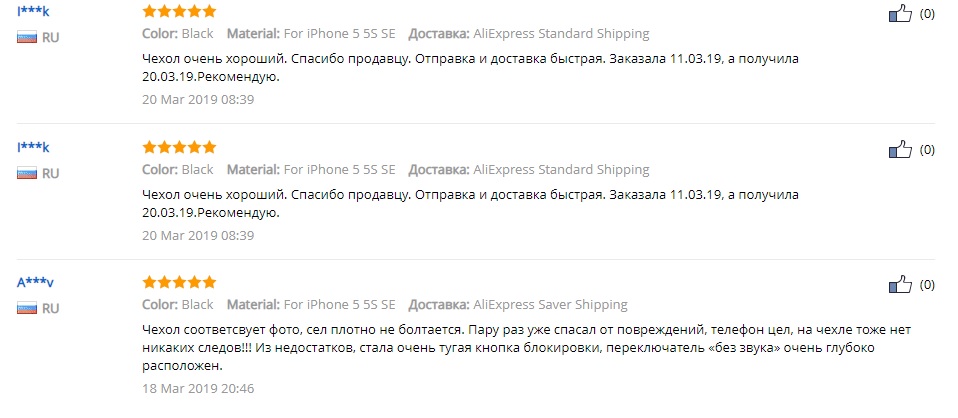Open first l***k reviewer profile
Screen dimensions: 958x418
pos(33,12)
